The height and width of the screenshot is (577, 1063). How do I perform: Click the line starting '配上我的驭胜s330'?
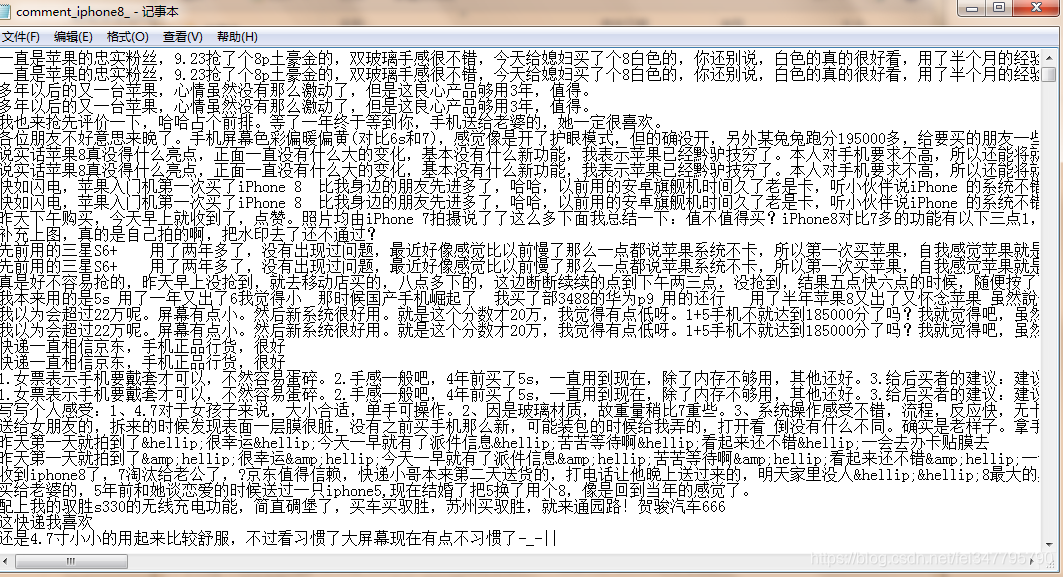[x=363, y=506]
